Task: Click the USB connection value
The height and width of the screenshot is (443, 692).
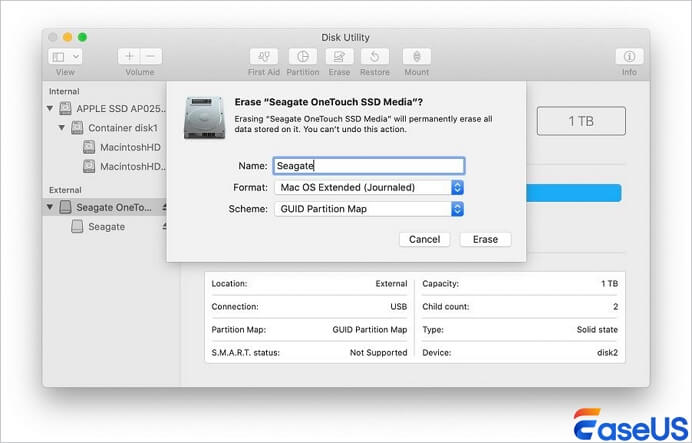Action: [399, 307]
